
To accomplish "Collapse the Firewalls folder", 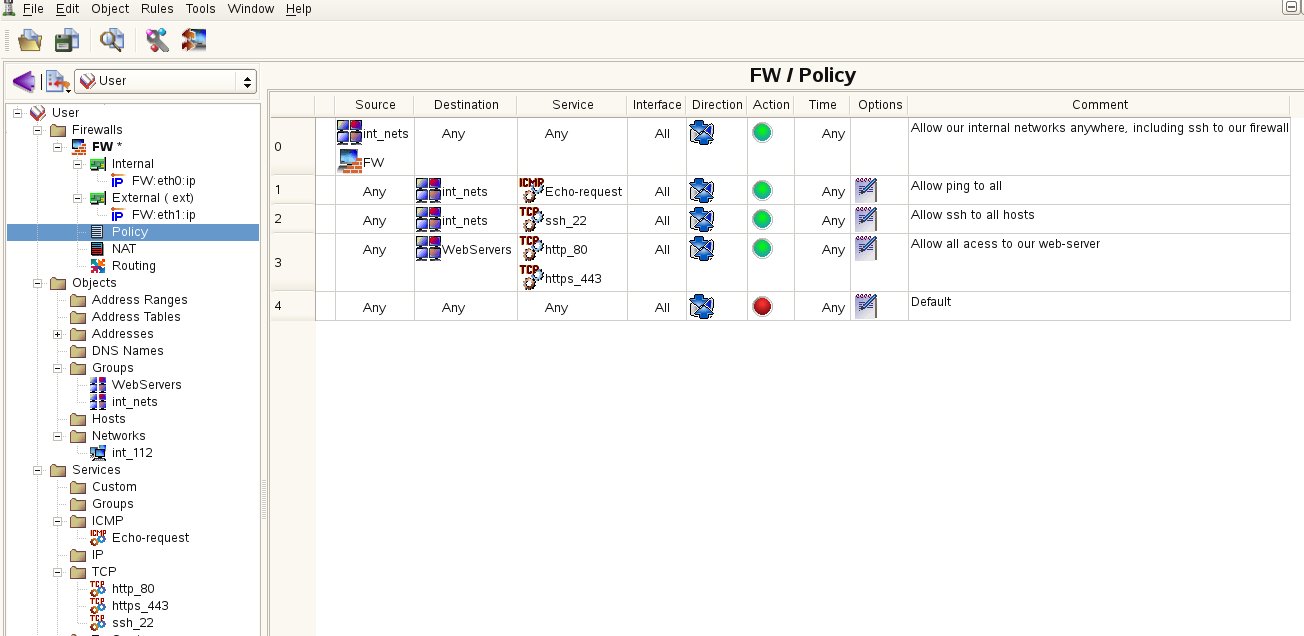I will tap(37, 130).
